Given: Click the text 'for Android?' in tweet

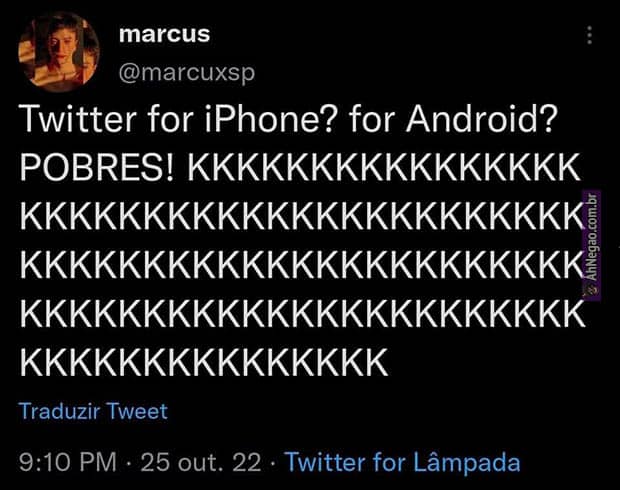Looking at the screenshot, I should (452, 119).
